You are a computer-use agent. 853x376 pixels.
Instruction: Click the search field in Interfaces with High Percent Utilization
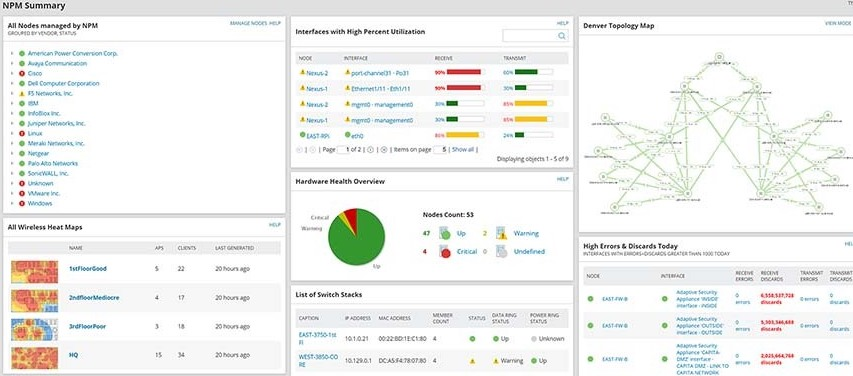point(535,36)
